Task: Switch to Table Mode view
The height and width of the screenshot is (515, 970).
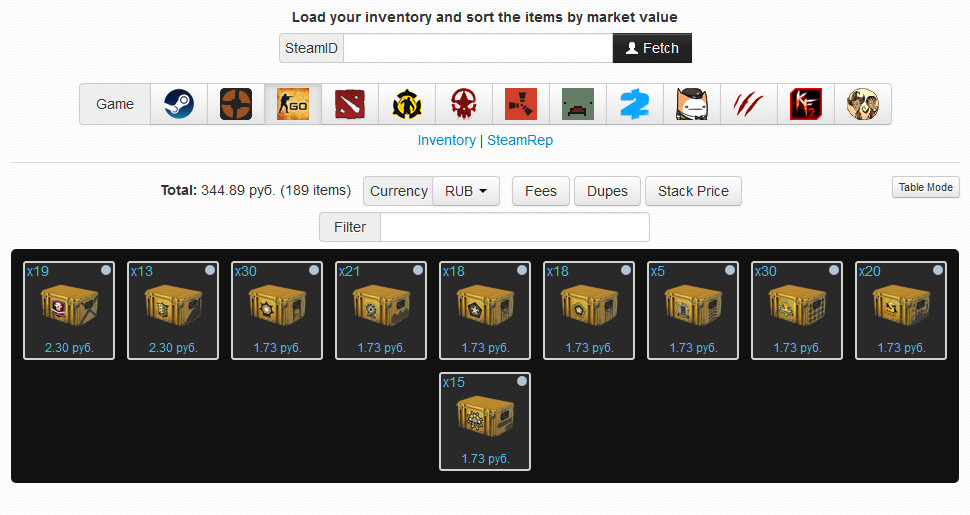Action: tap(925, 187)
